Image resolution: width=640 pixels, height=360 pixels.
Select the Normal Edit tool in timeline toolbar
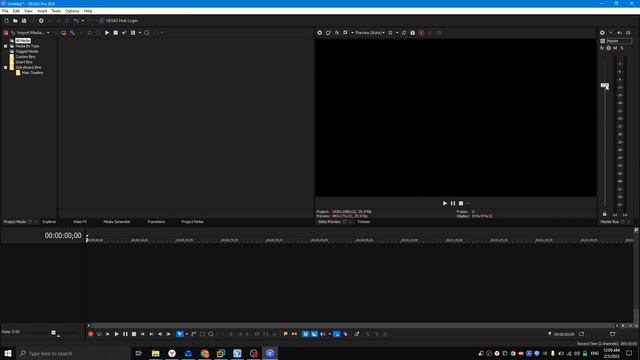click(180, 334)
